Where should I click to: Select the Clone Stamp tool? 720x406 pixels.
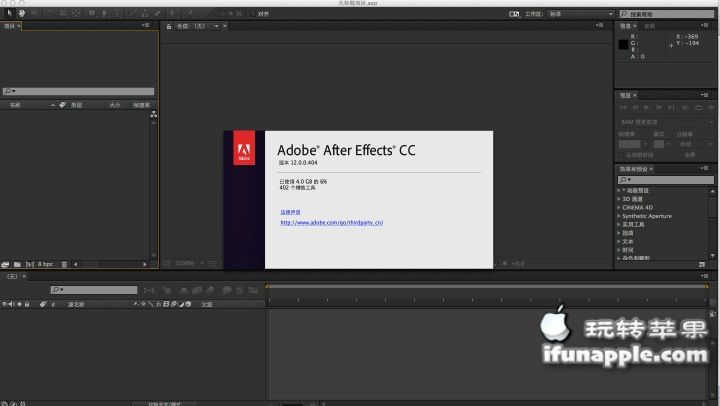pos(145,14)
